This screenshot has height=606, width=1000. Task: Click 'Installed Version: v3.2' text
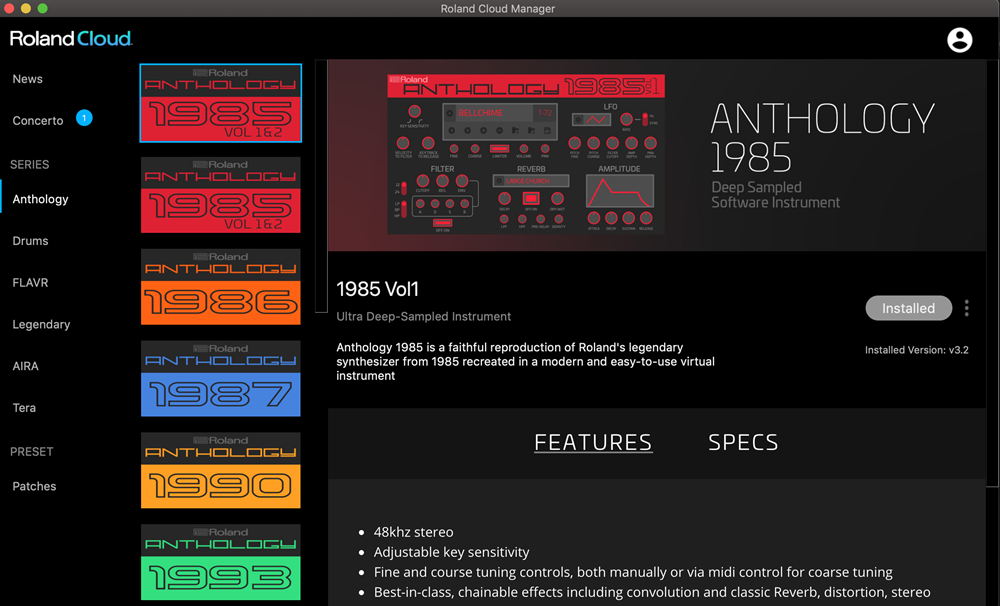(916, 350)
